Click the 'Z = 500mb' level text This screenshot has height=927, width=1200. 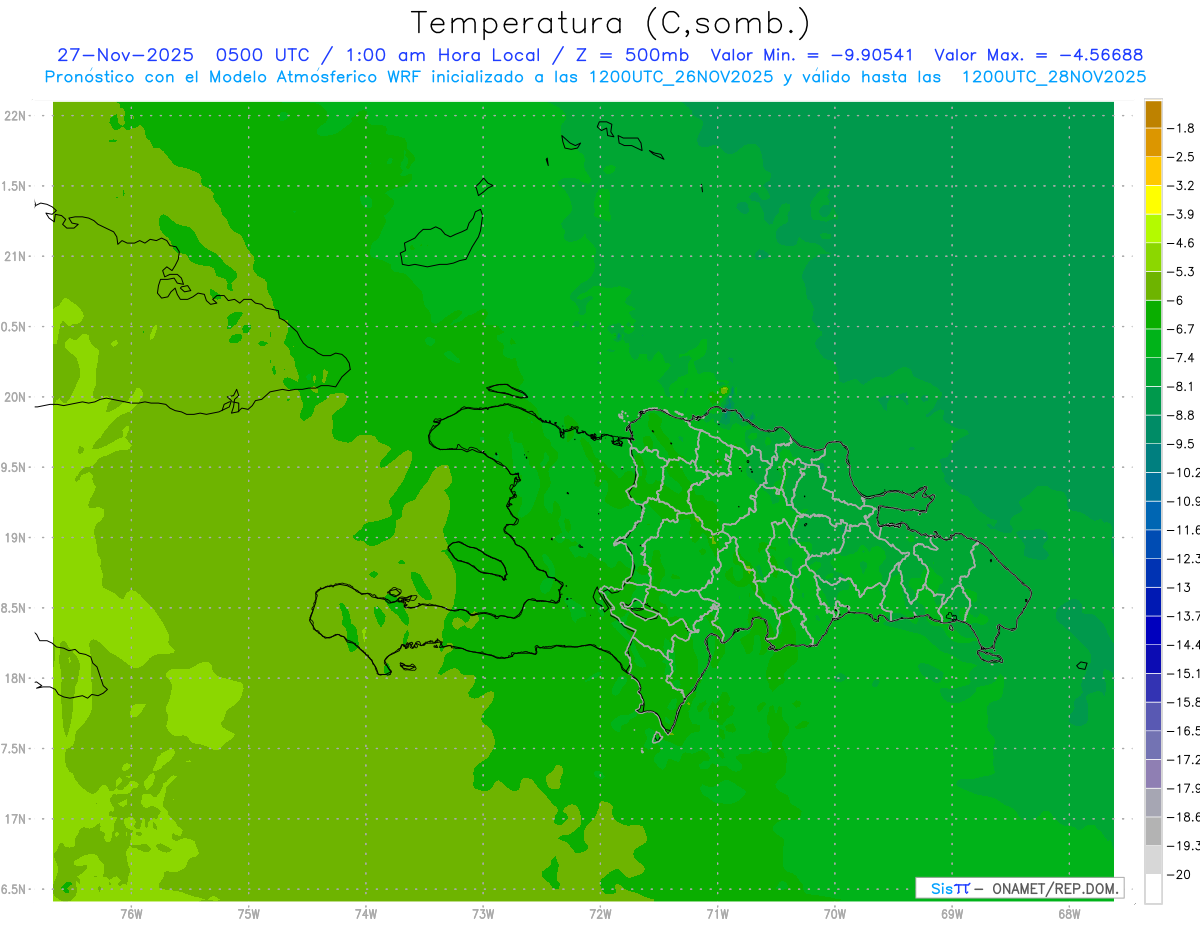pyautogui.click(x=632, y=55)
